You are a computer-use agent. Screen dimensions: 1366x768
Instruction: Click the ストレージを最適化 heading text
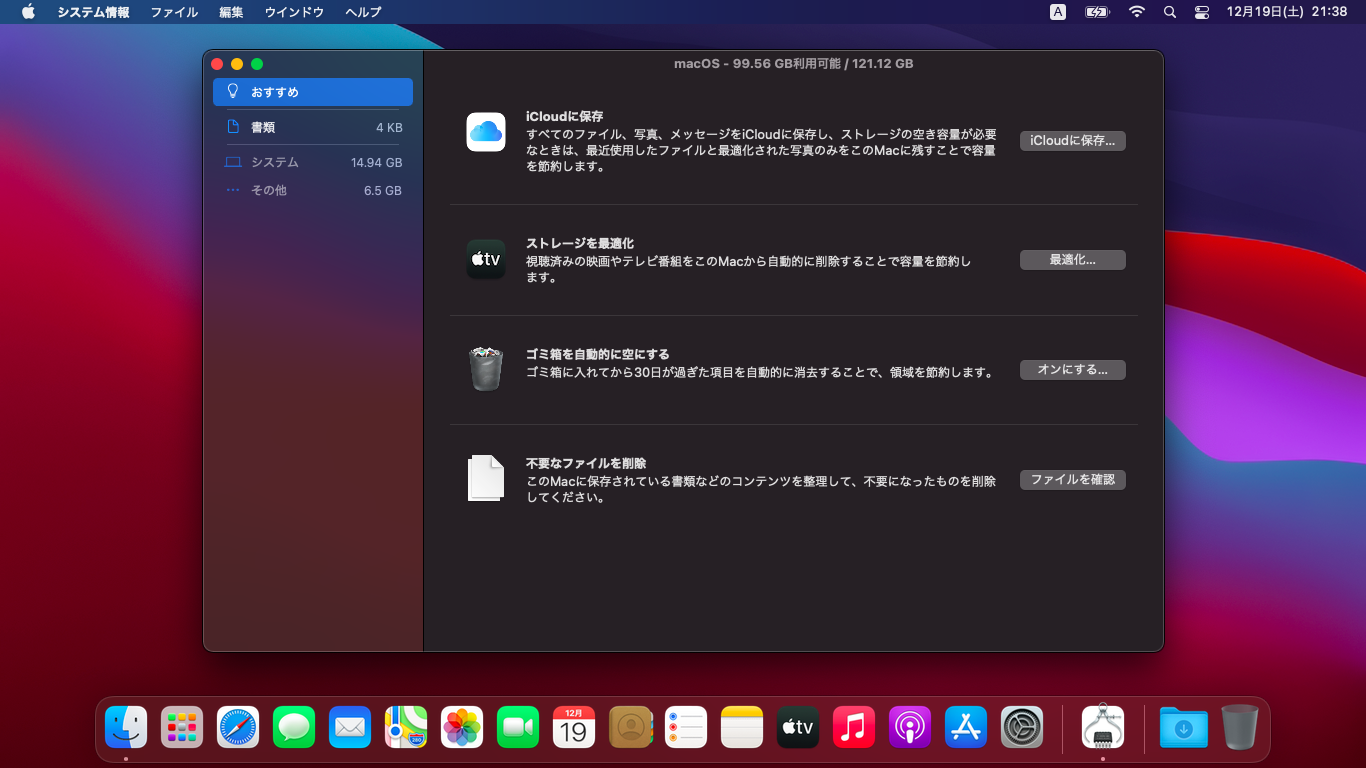click(x=580, y=243)
